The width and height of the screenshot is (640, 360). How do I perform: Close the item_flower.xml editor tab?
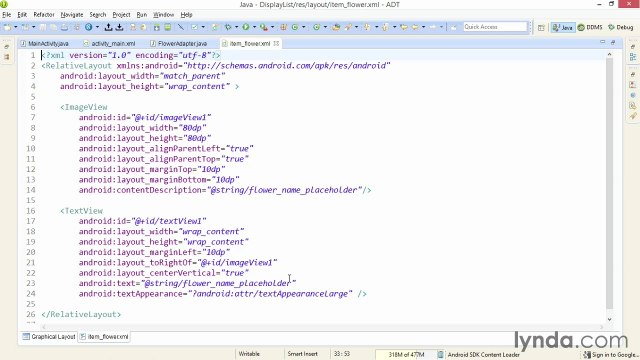point(276,43)
